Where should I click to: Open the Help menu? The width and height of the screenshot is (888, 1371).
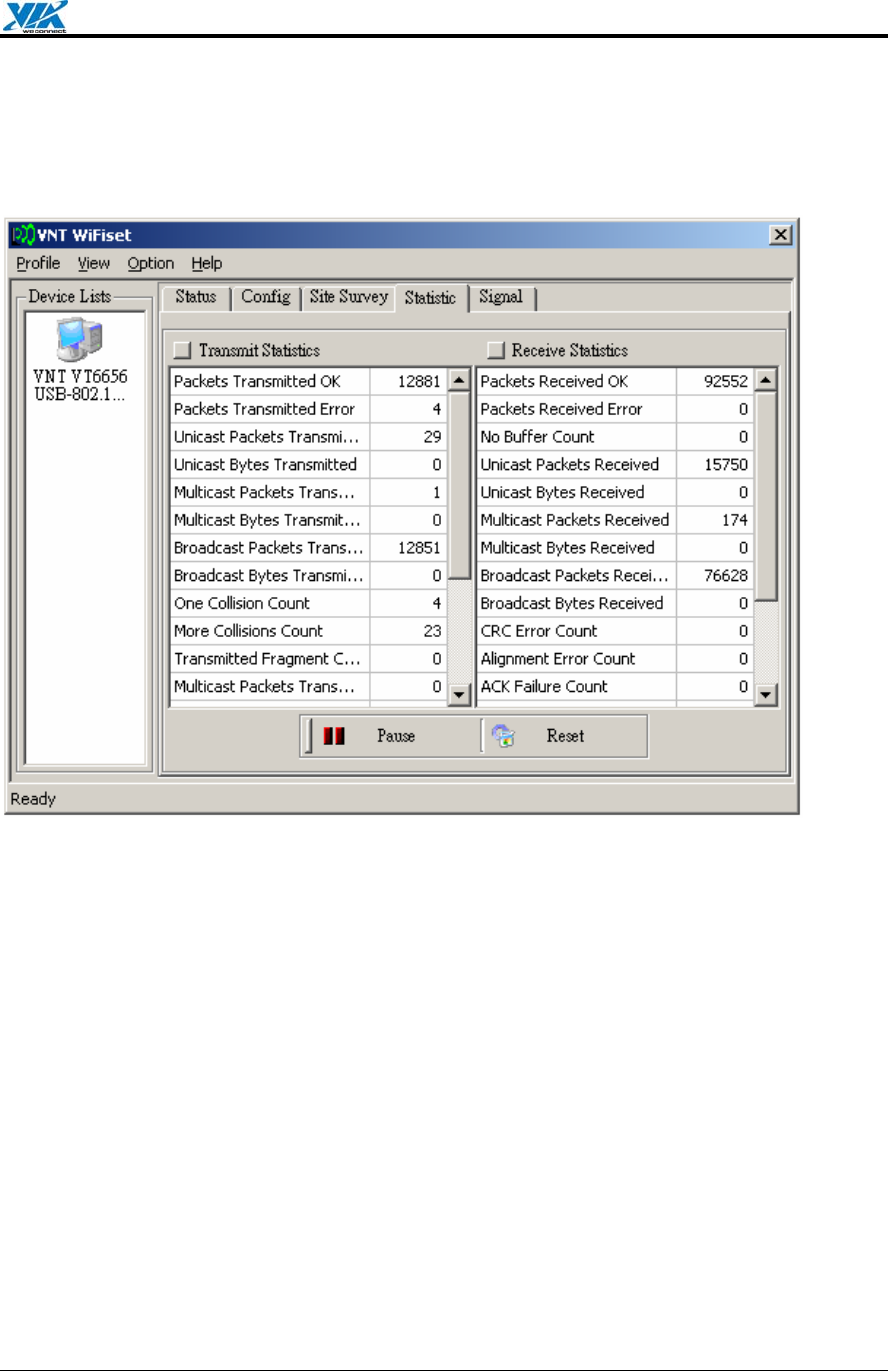207,264
